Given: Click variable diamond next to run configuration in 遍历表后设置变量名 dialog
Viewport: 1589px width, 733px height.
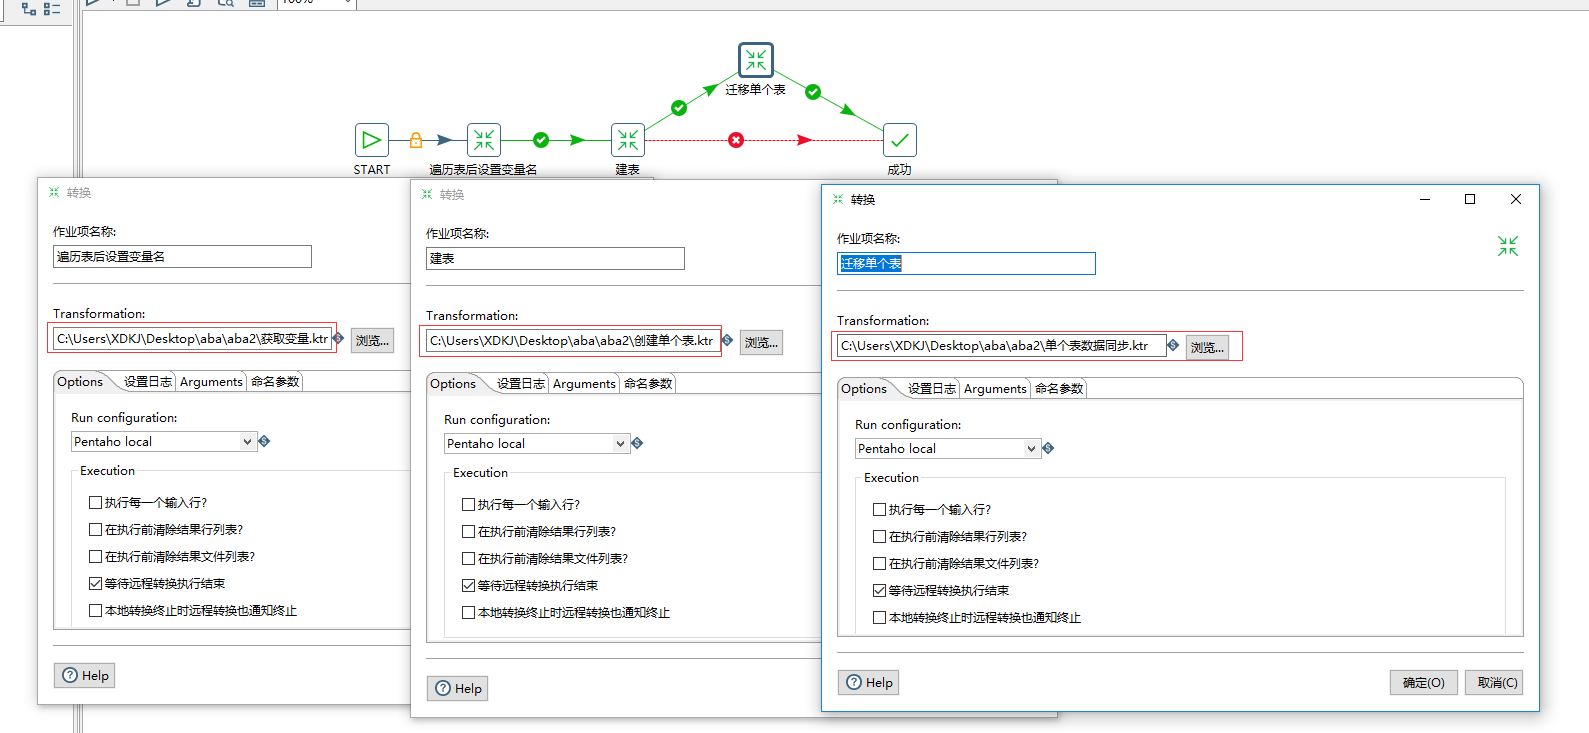Looking at the screenshot, I should [x=264, y=441].
